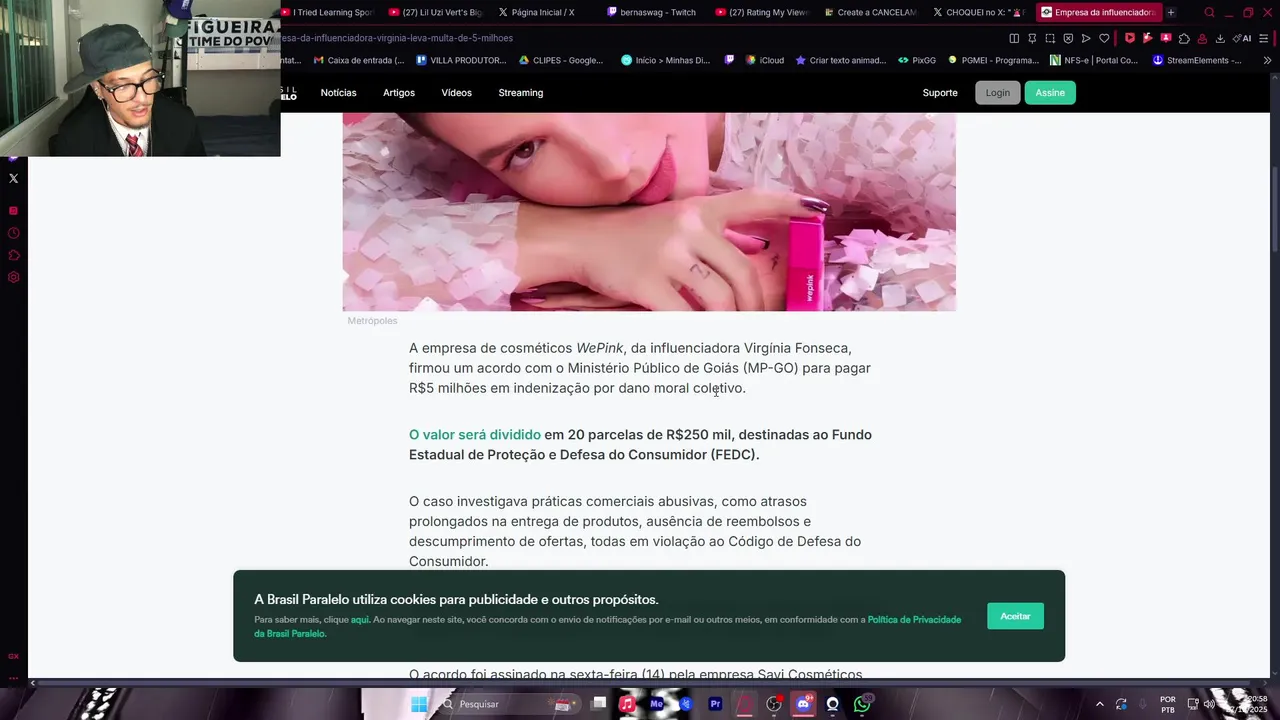
Task: Open 'O valor será dividido' link
Action: (x=474, y=434)
